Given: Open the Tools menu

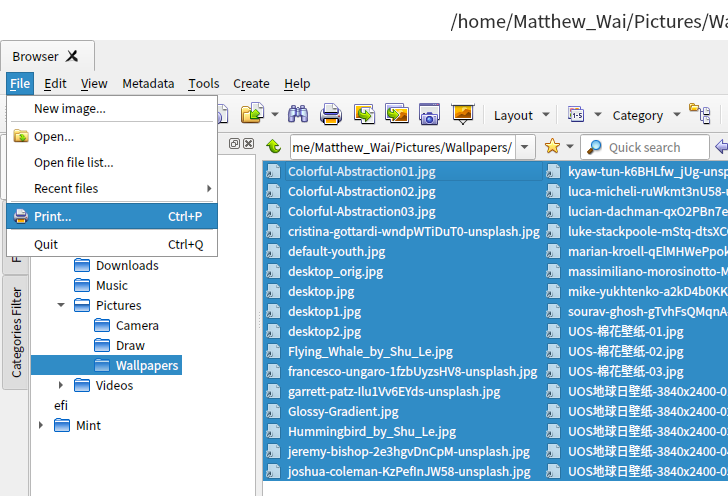Looking at the screenshot, I should coord(204,84).
